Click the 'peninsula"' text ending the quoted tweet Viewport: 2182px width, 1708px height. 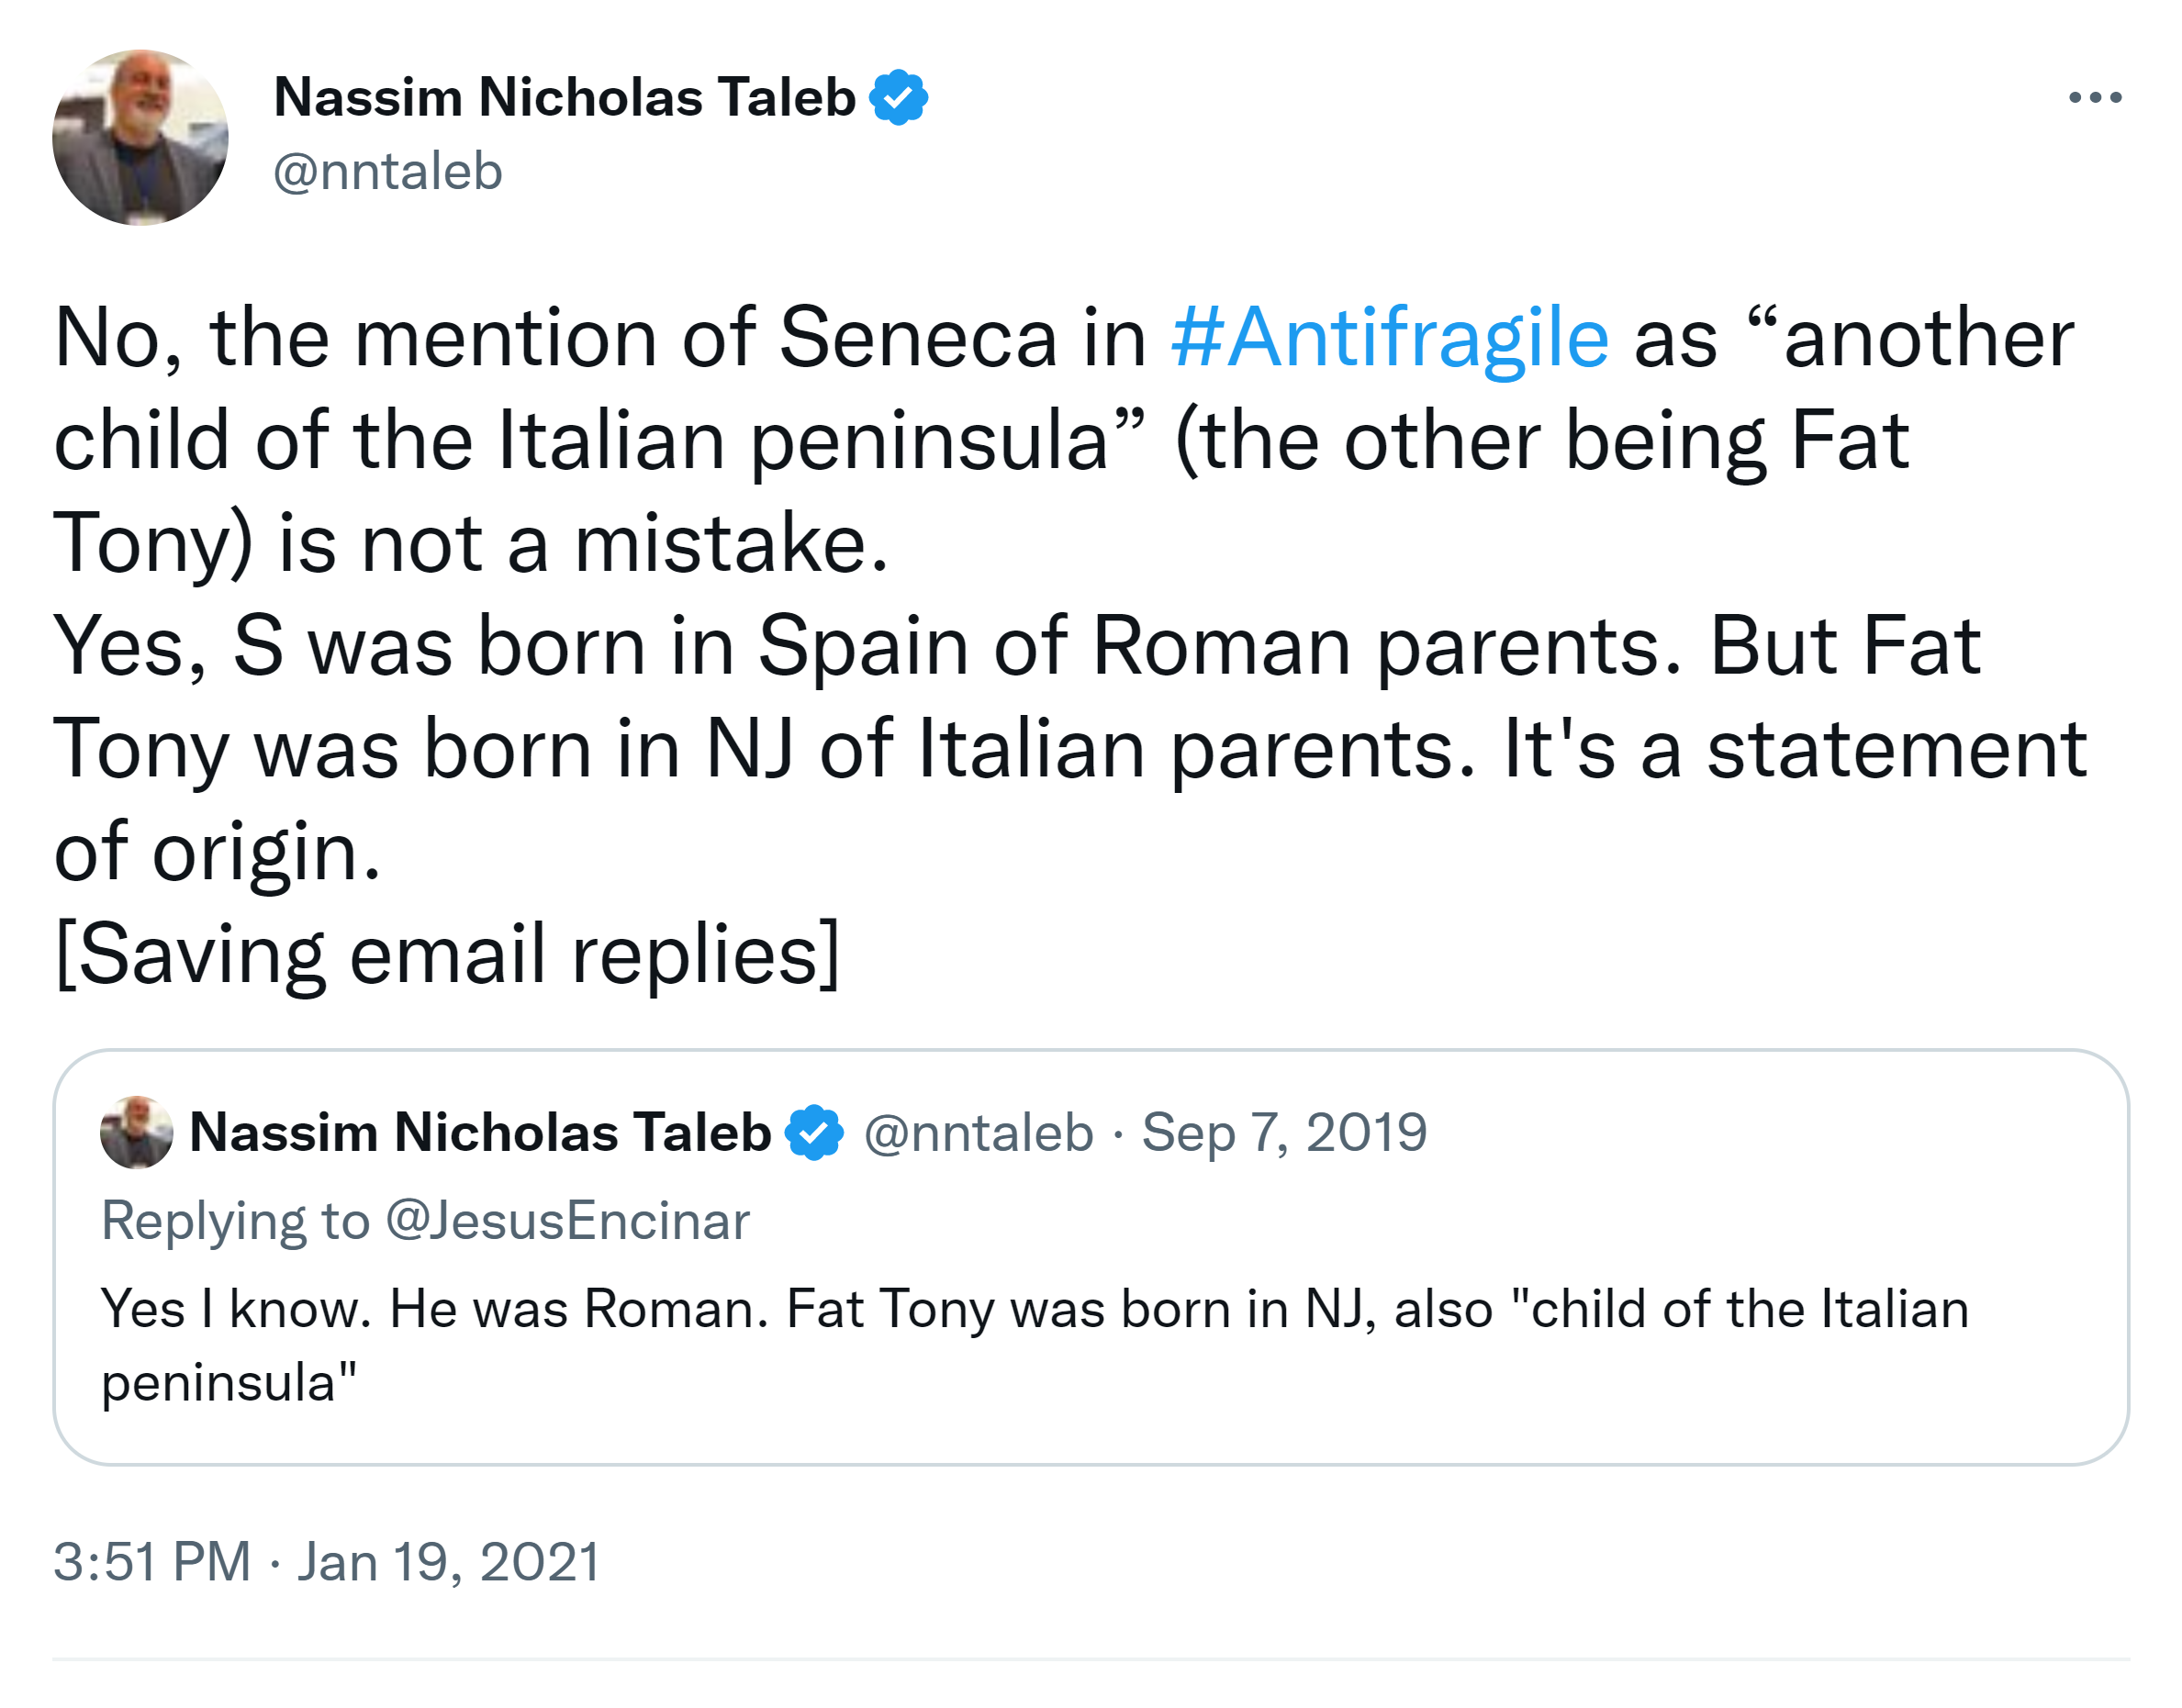(229, 1383)
